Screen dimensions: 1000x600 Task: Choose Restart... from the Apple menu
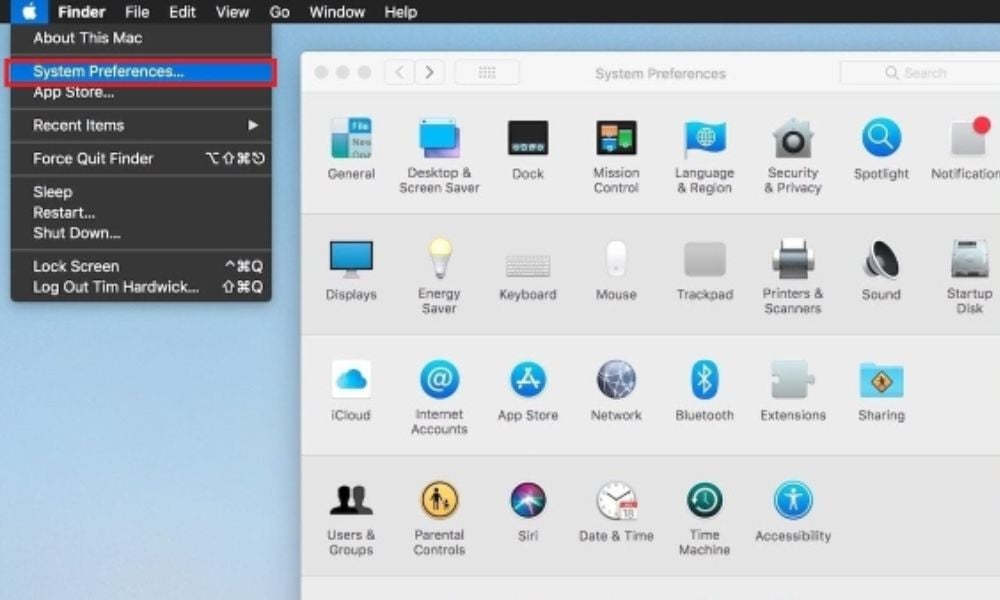click(x=141, y=212)
